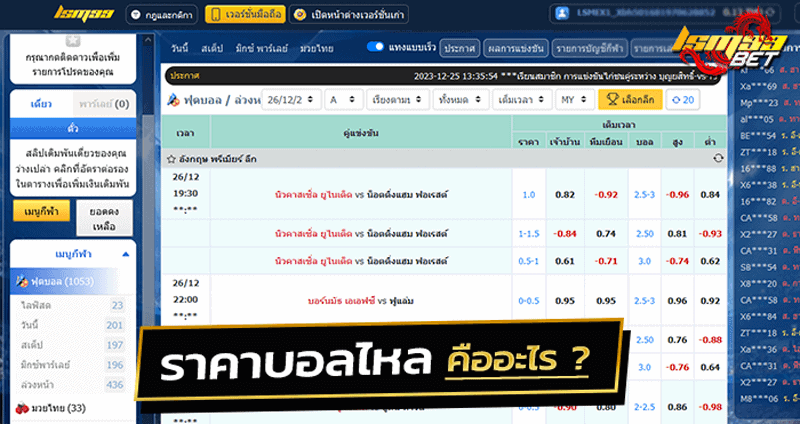Click the บอร์นมัธ เอเอฟซี vs ฟูแล่ม match

click(361, 301)
